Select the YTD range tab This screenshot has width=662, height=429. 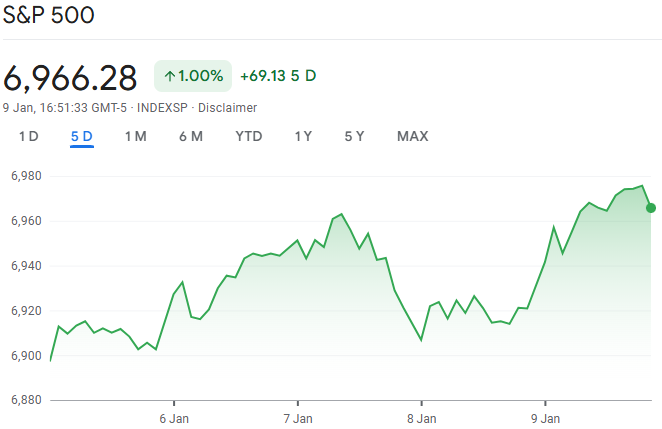coord(249,136)
